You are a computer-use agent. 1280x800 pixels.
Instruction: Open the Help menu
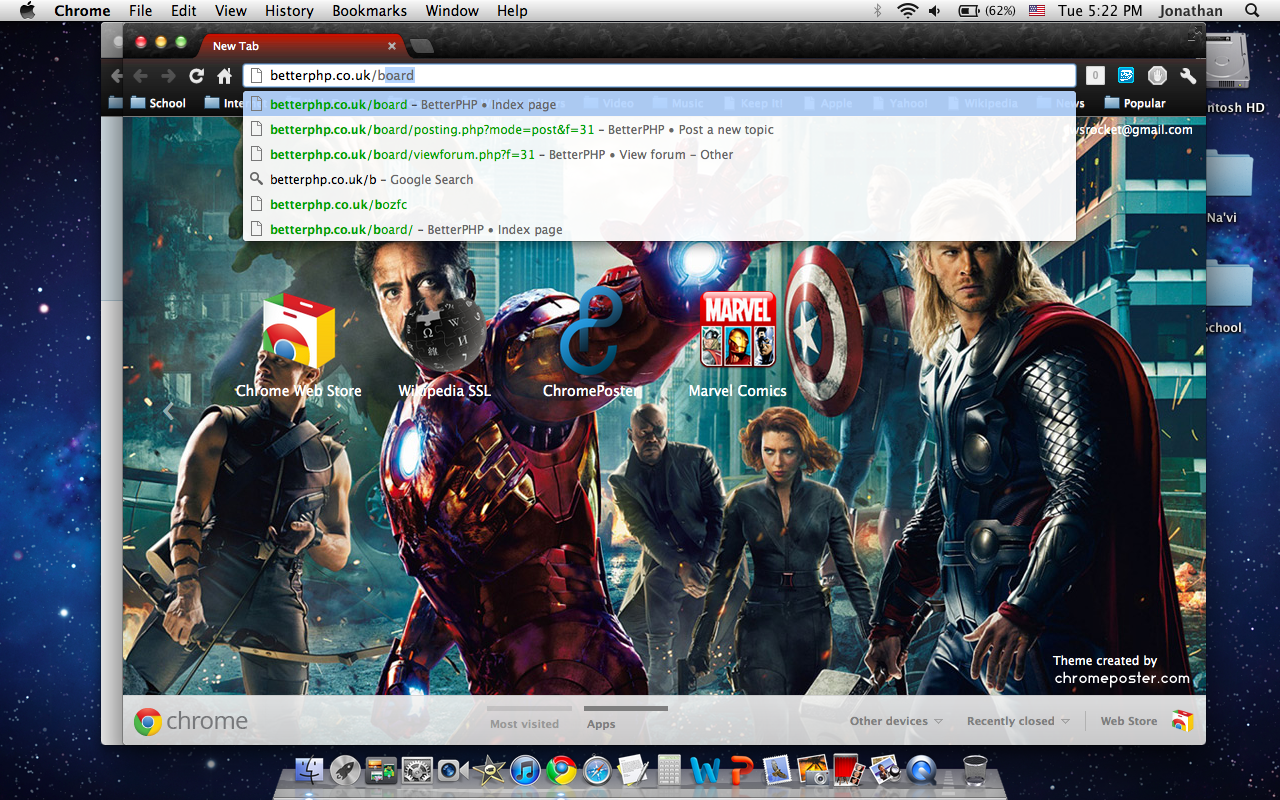click(x=512, y=11)
